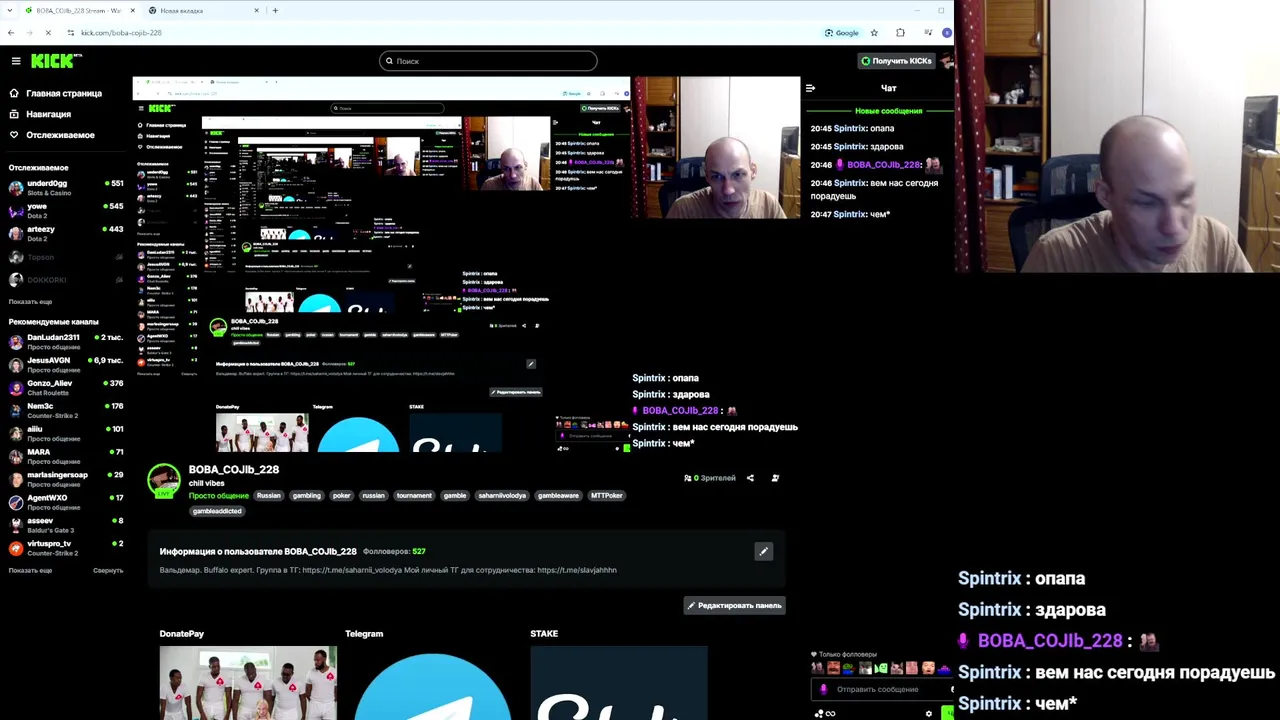Open DonatePay panel image

[x=248, y=683]
